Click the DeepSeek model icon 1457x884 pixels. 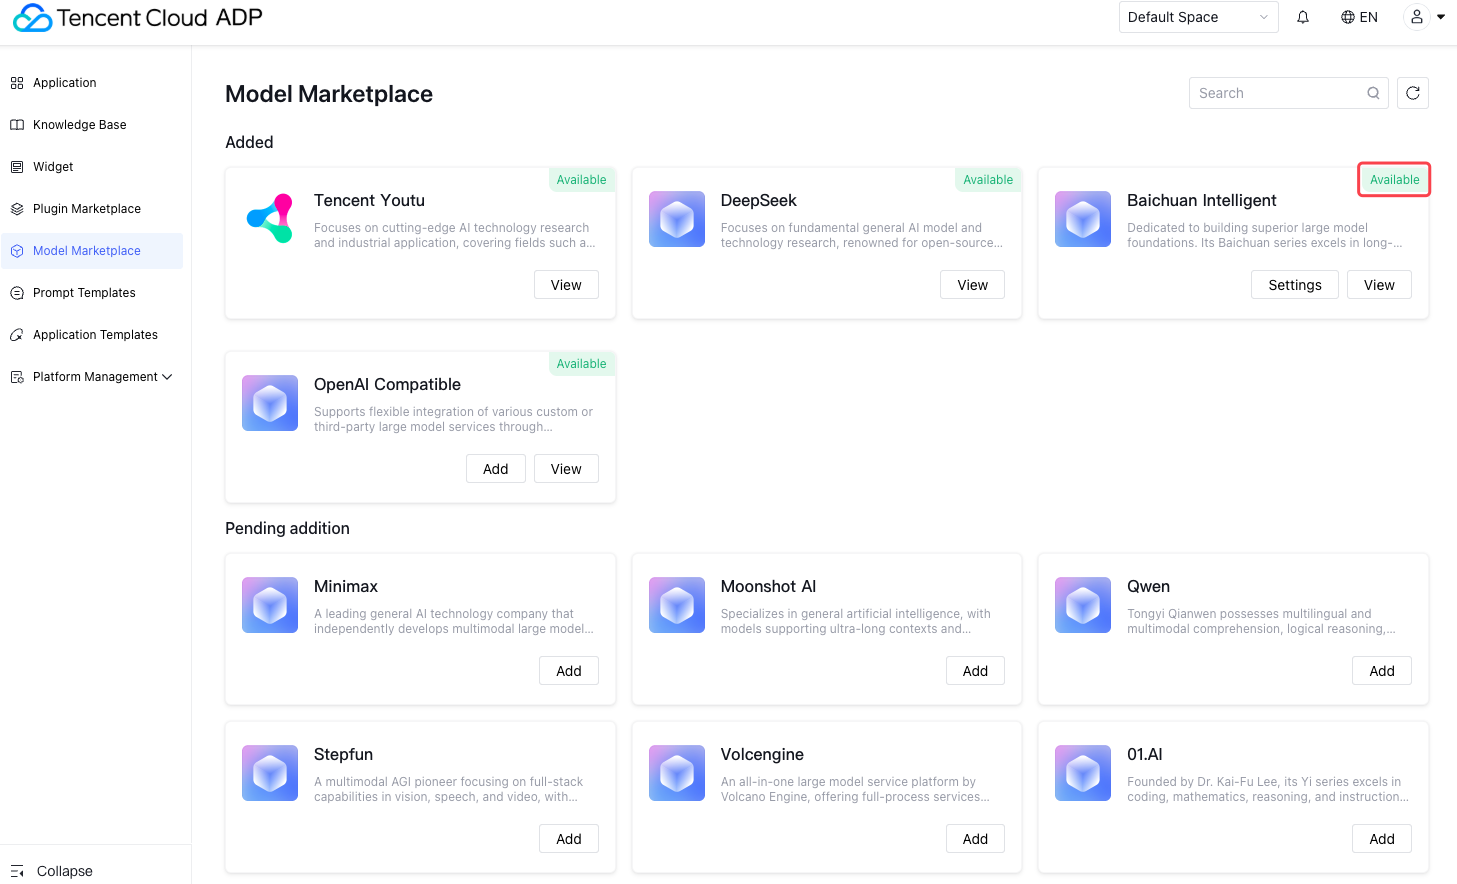[x=677, y=219]
